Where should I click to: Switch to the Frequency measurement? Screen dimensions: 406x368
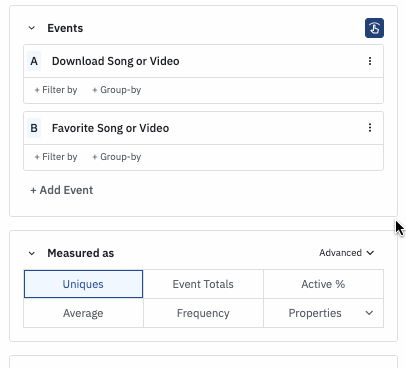pyautogui.click(x=203, y=313)
